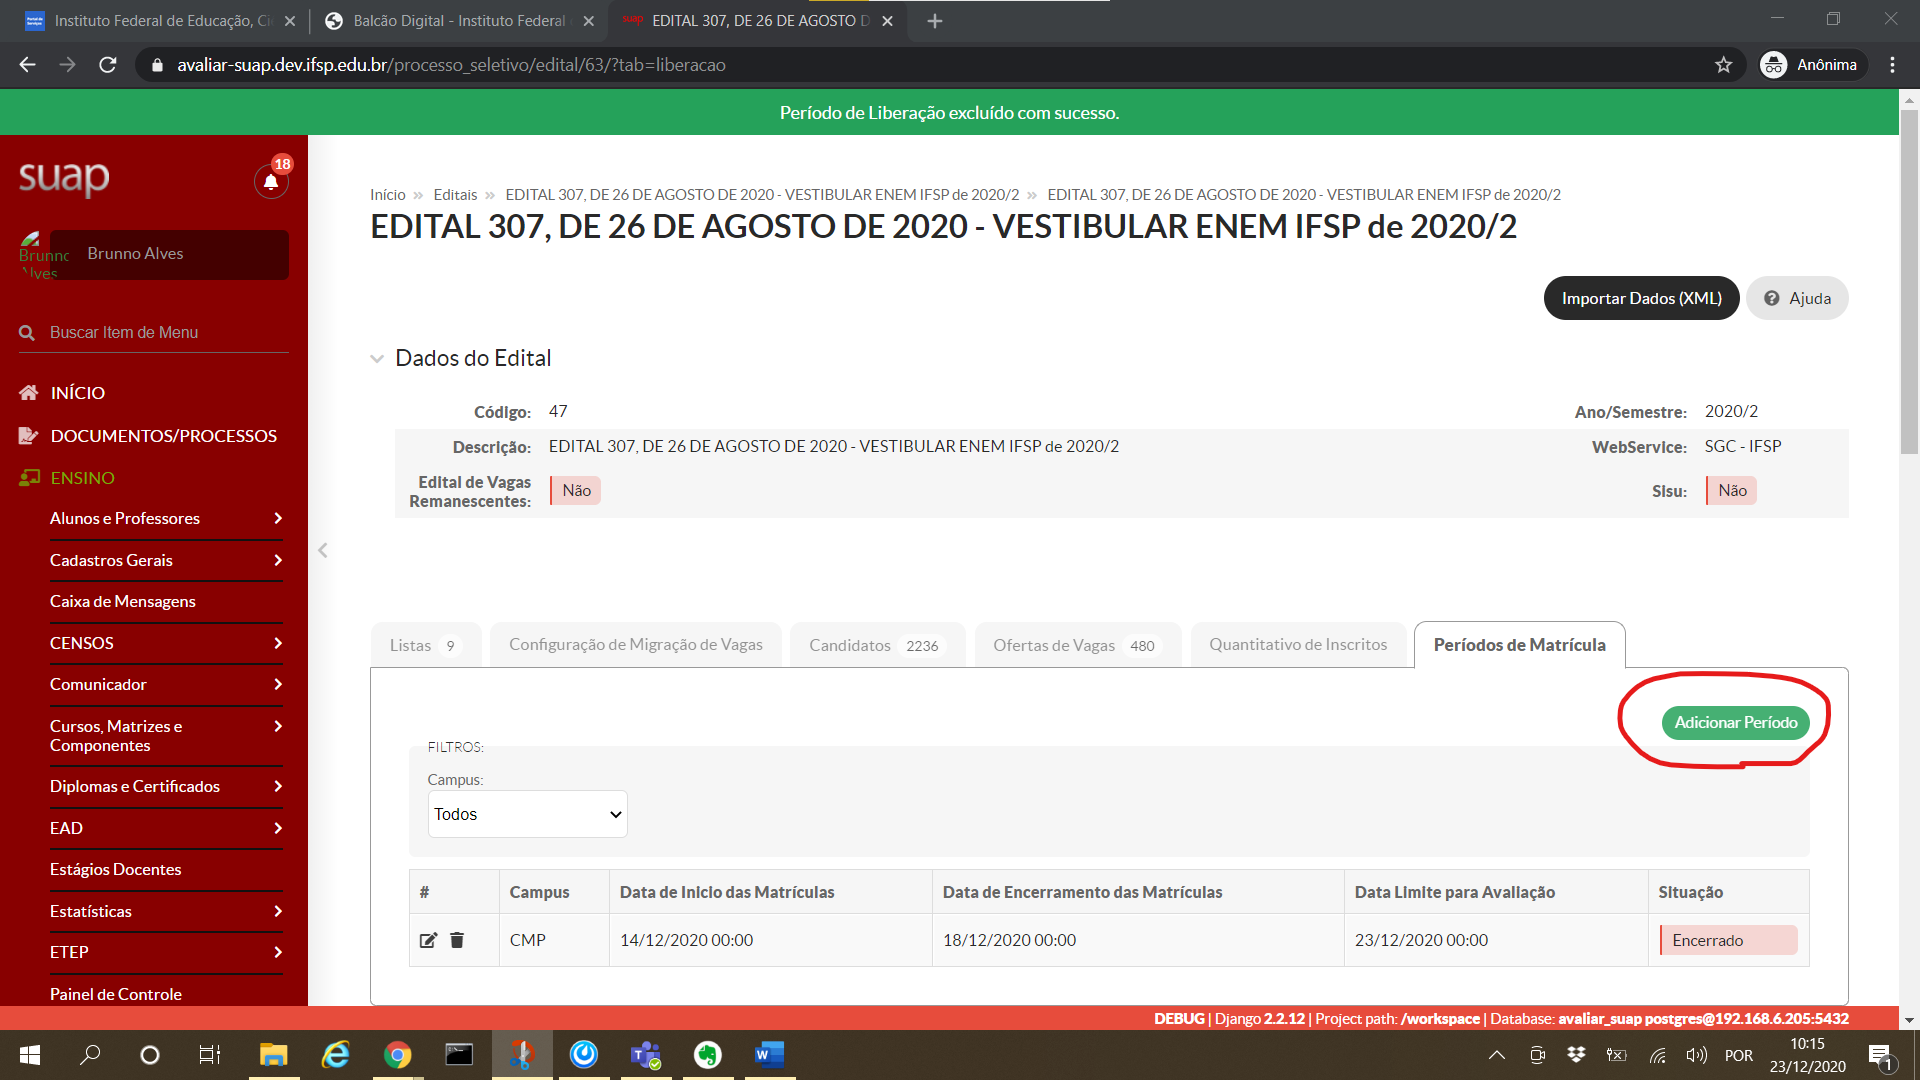1920x1080 pixels.
Task: Go back in the browser
Action: point(28,65)
